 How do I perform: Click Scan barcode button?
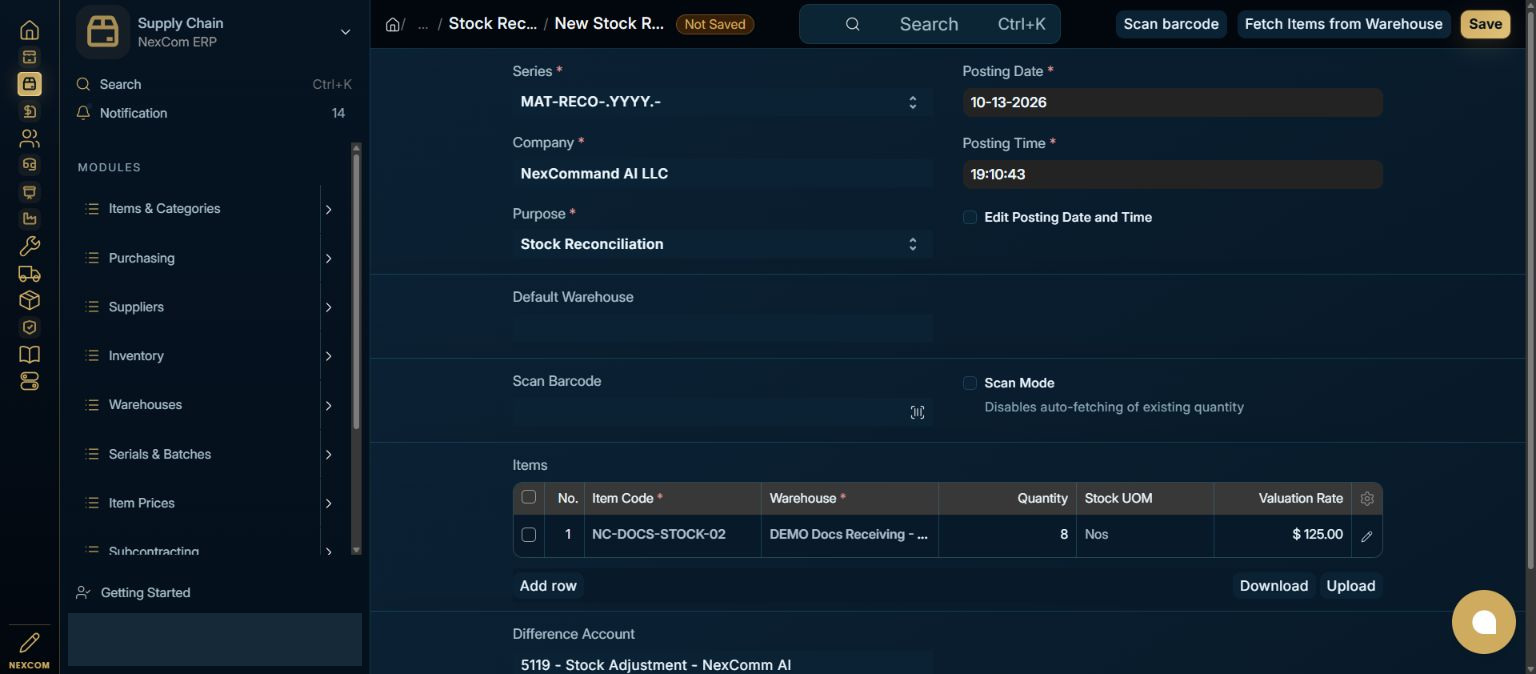(x=1171, y=24)
